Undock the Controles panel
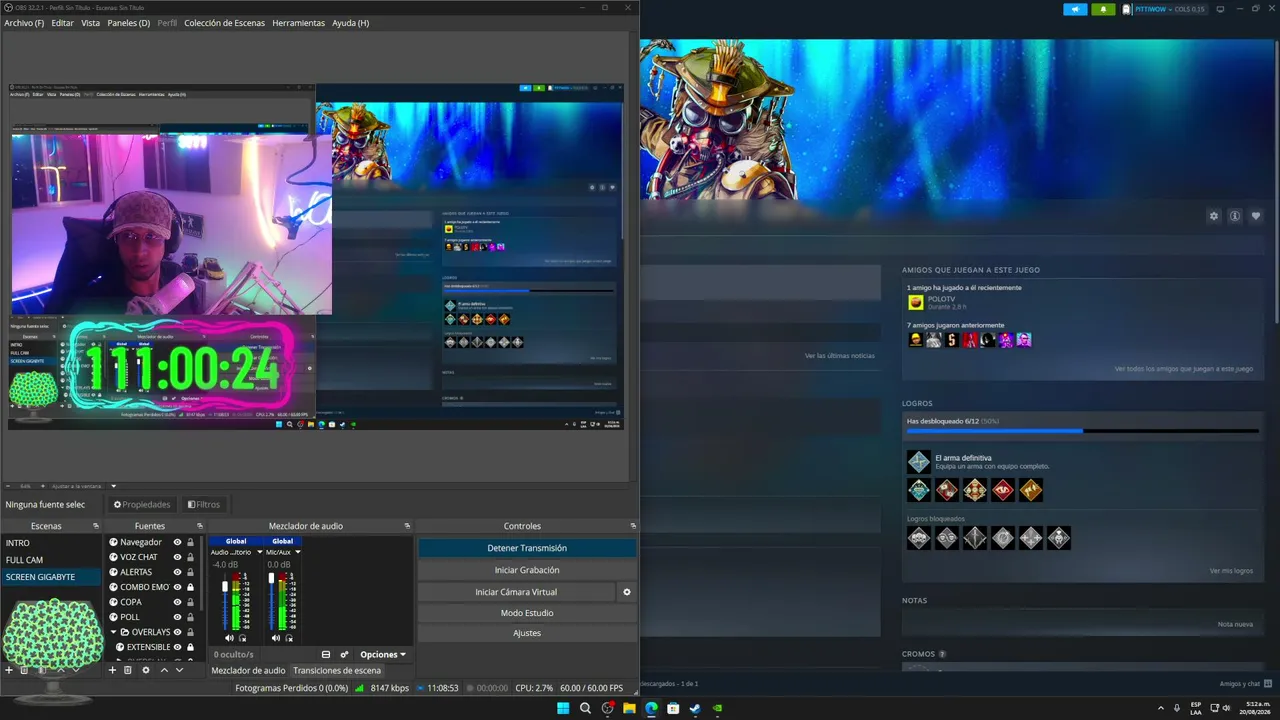 (x=633, y=526)
